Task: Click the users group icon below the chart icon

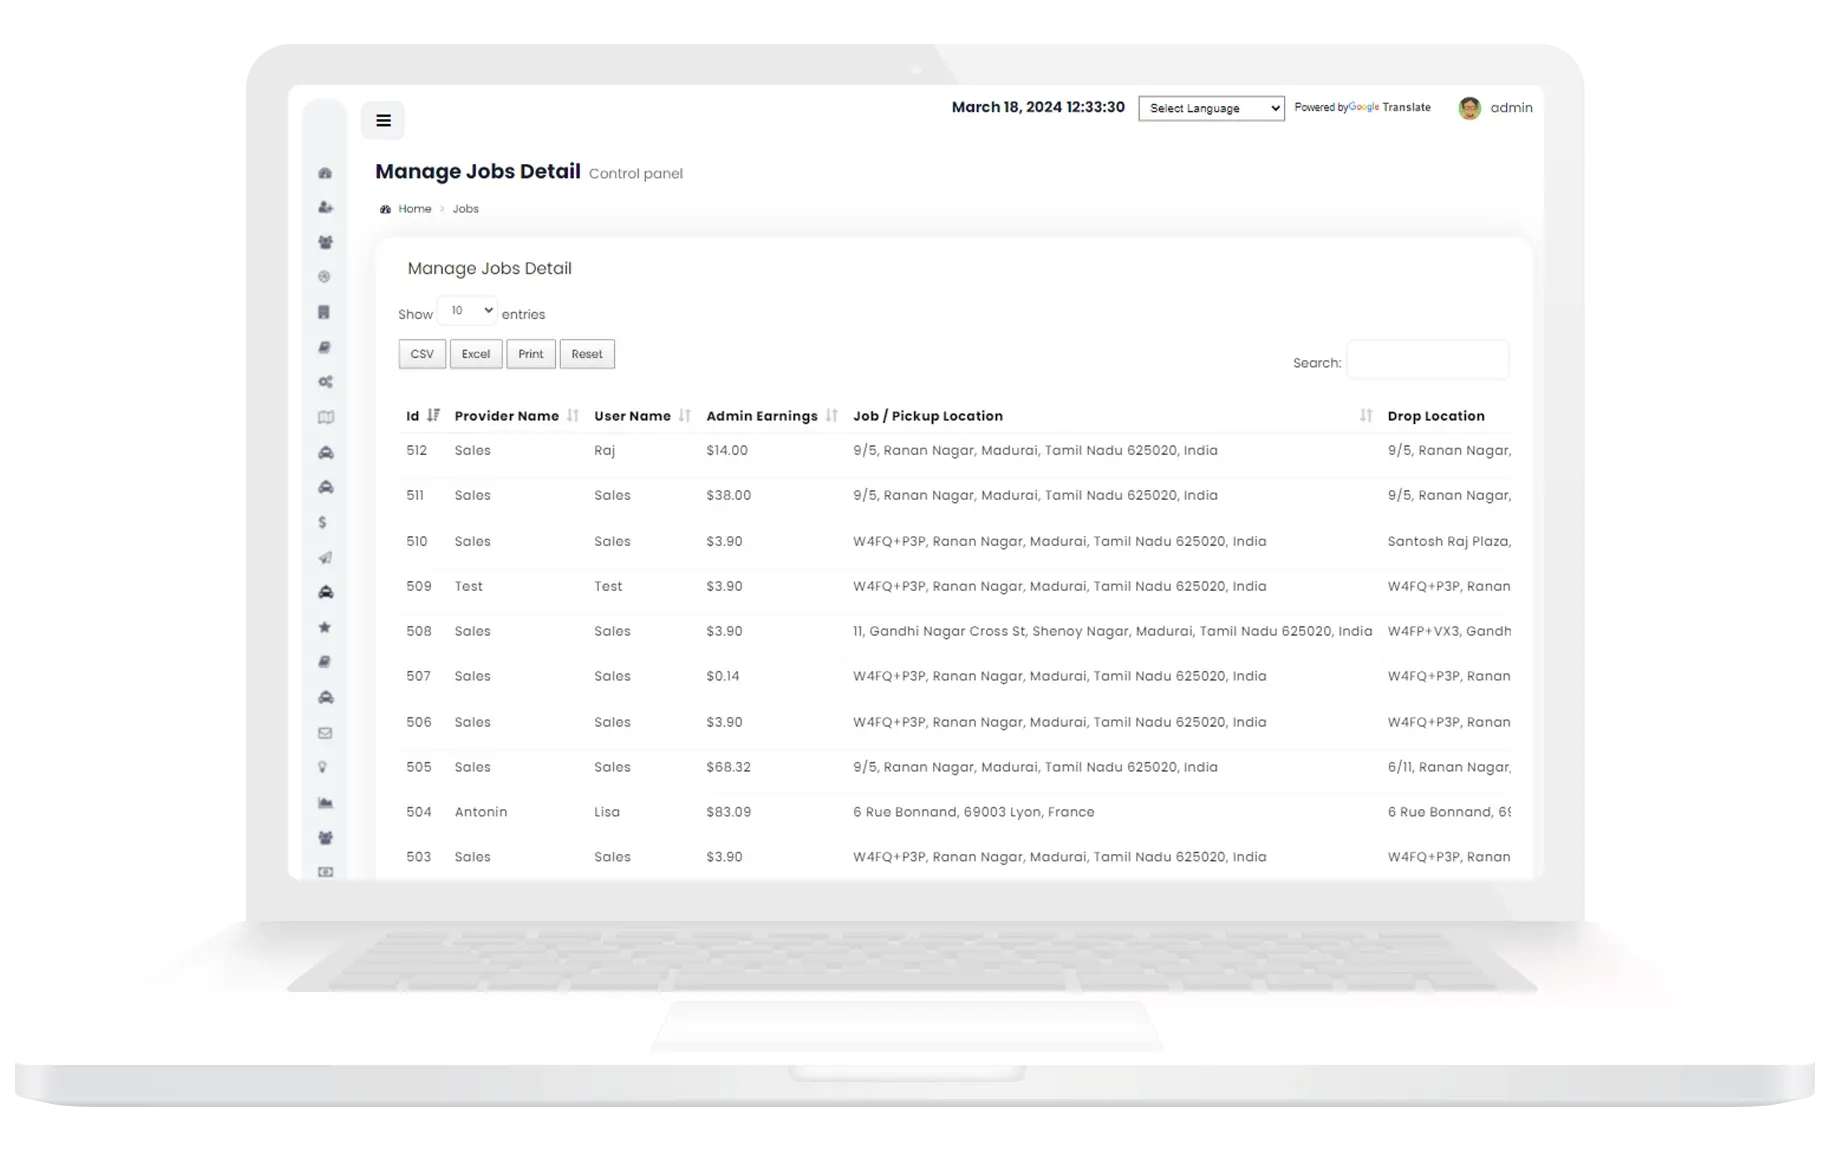Action: click(x=325, y=838)
